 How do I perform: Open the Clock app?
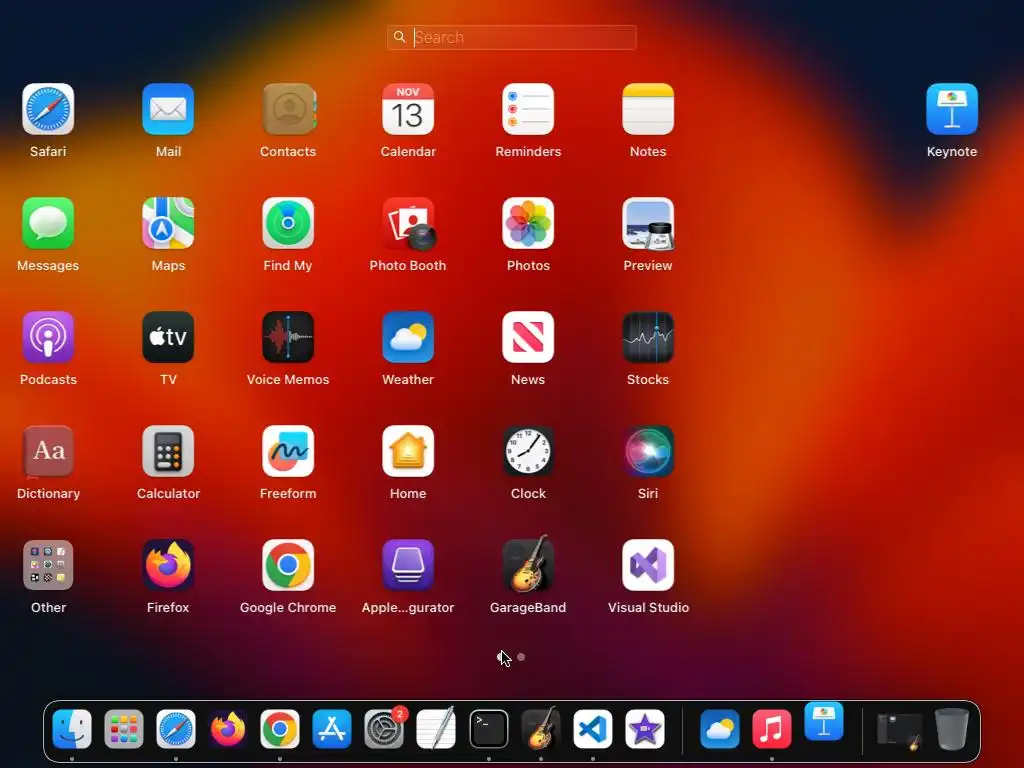528,451
